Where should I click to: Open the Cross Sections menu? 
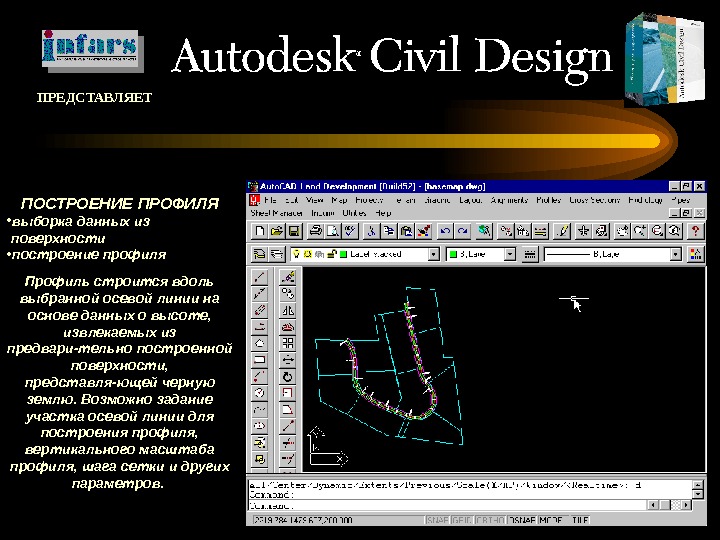pyautogui.click(x=595, y=200)
